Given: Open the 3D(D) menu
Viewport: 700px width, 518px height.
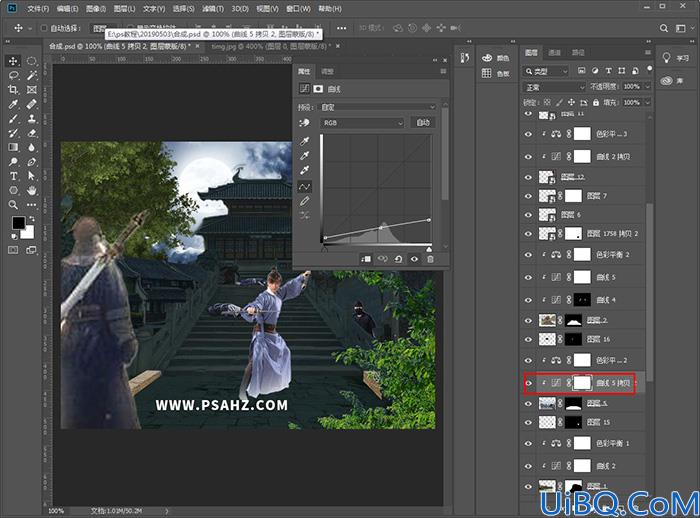Looking at the screenshot, I should click(x=240, y=8).
